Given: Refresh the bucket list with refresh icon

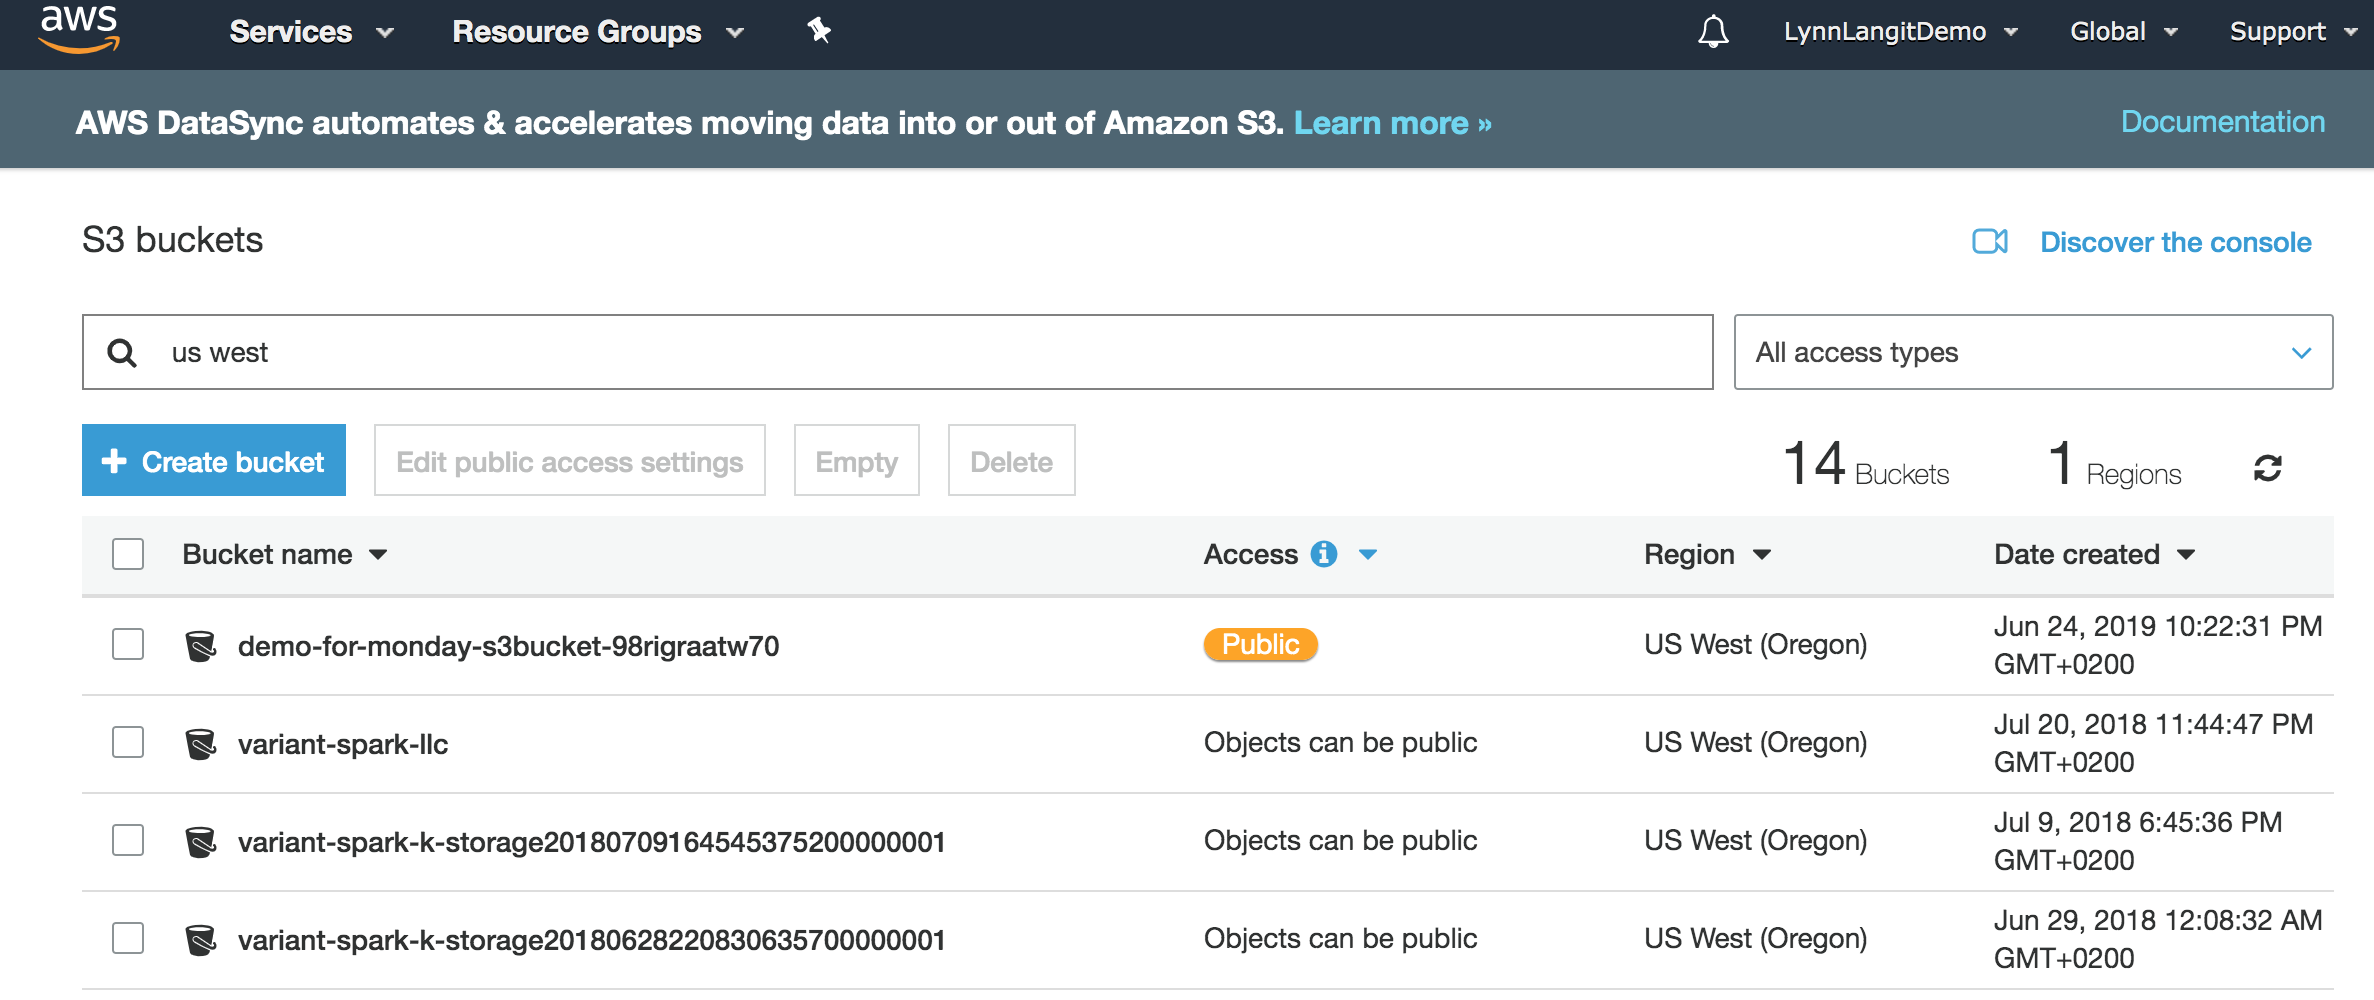Looking at the screenshot, I should [x=2267, y=467].
